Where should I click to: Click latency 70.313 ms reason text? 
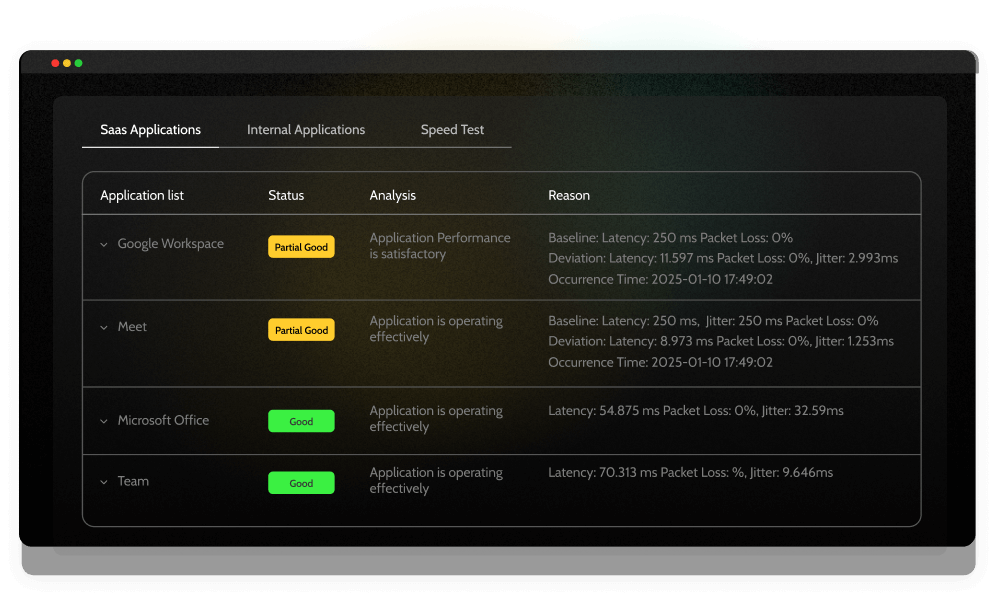click(x=691, y=473)
